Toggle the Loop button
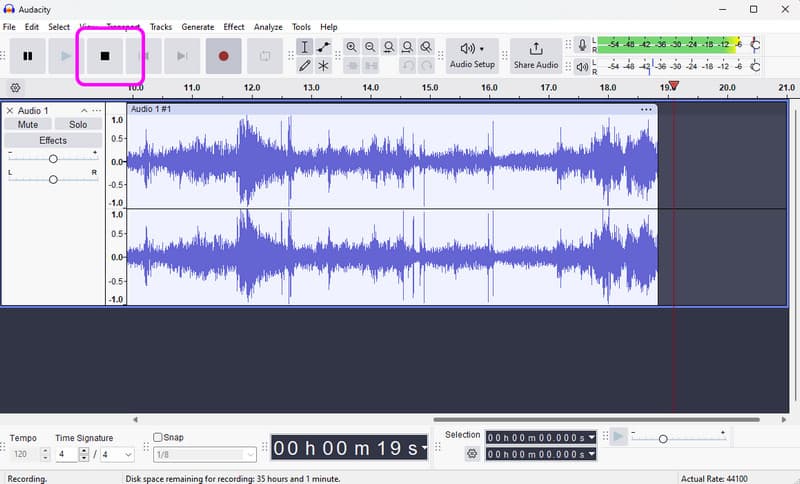The height and width of the screenshot is (484, 800). [x=265, y=56]
